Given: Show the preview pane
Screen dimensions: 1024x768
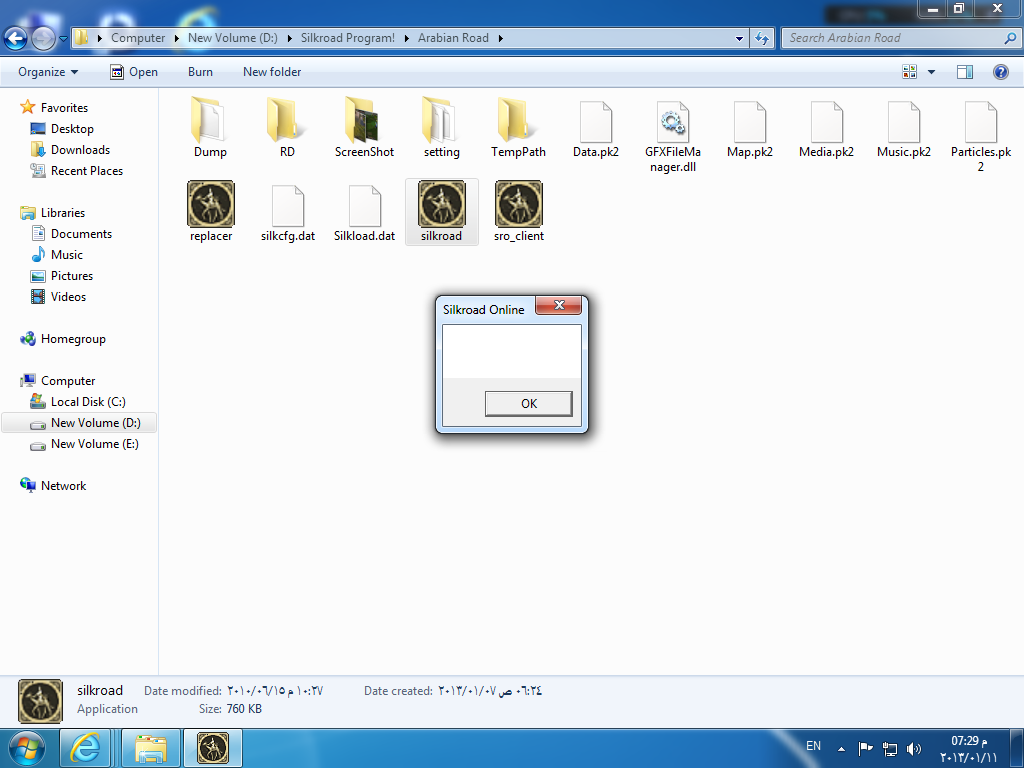Looking at the screenshot, I should [965, 72].
